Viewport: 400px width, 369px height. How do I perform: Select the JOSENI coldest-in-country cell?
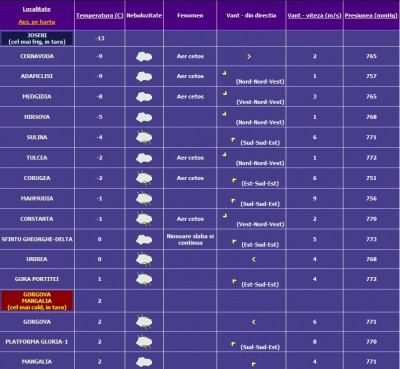pyautogui.click(x=37, y=38)
